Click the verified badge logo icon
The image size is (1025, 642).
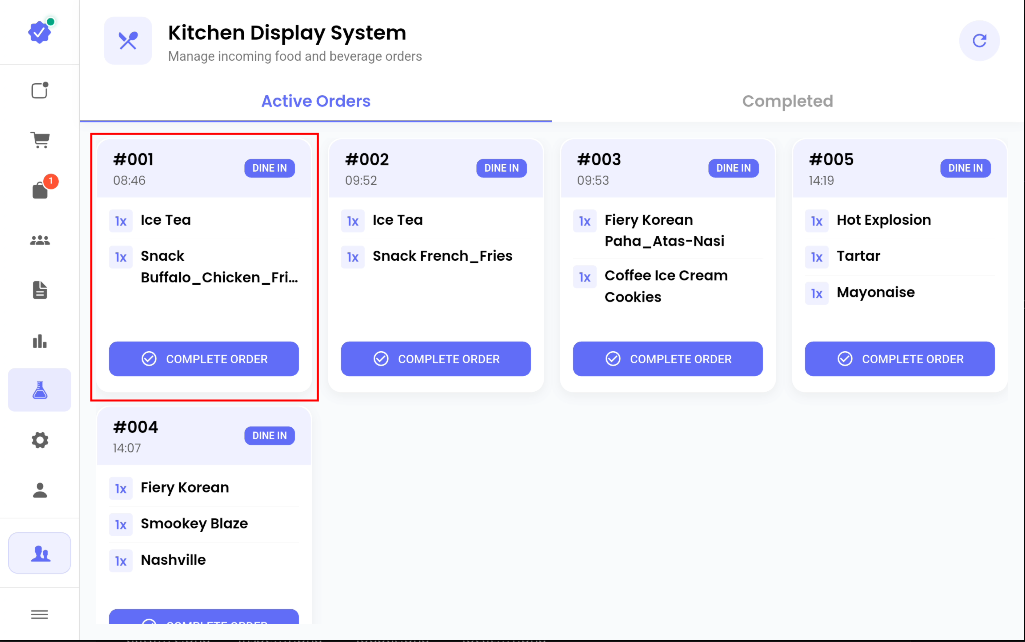pyautogui.click(x=40, y=31)
